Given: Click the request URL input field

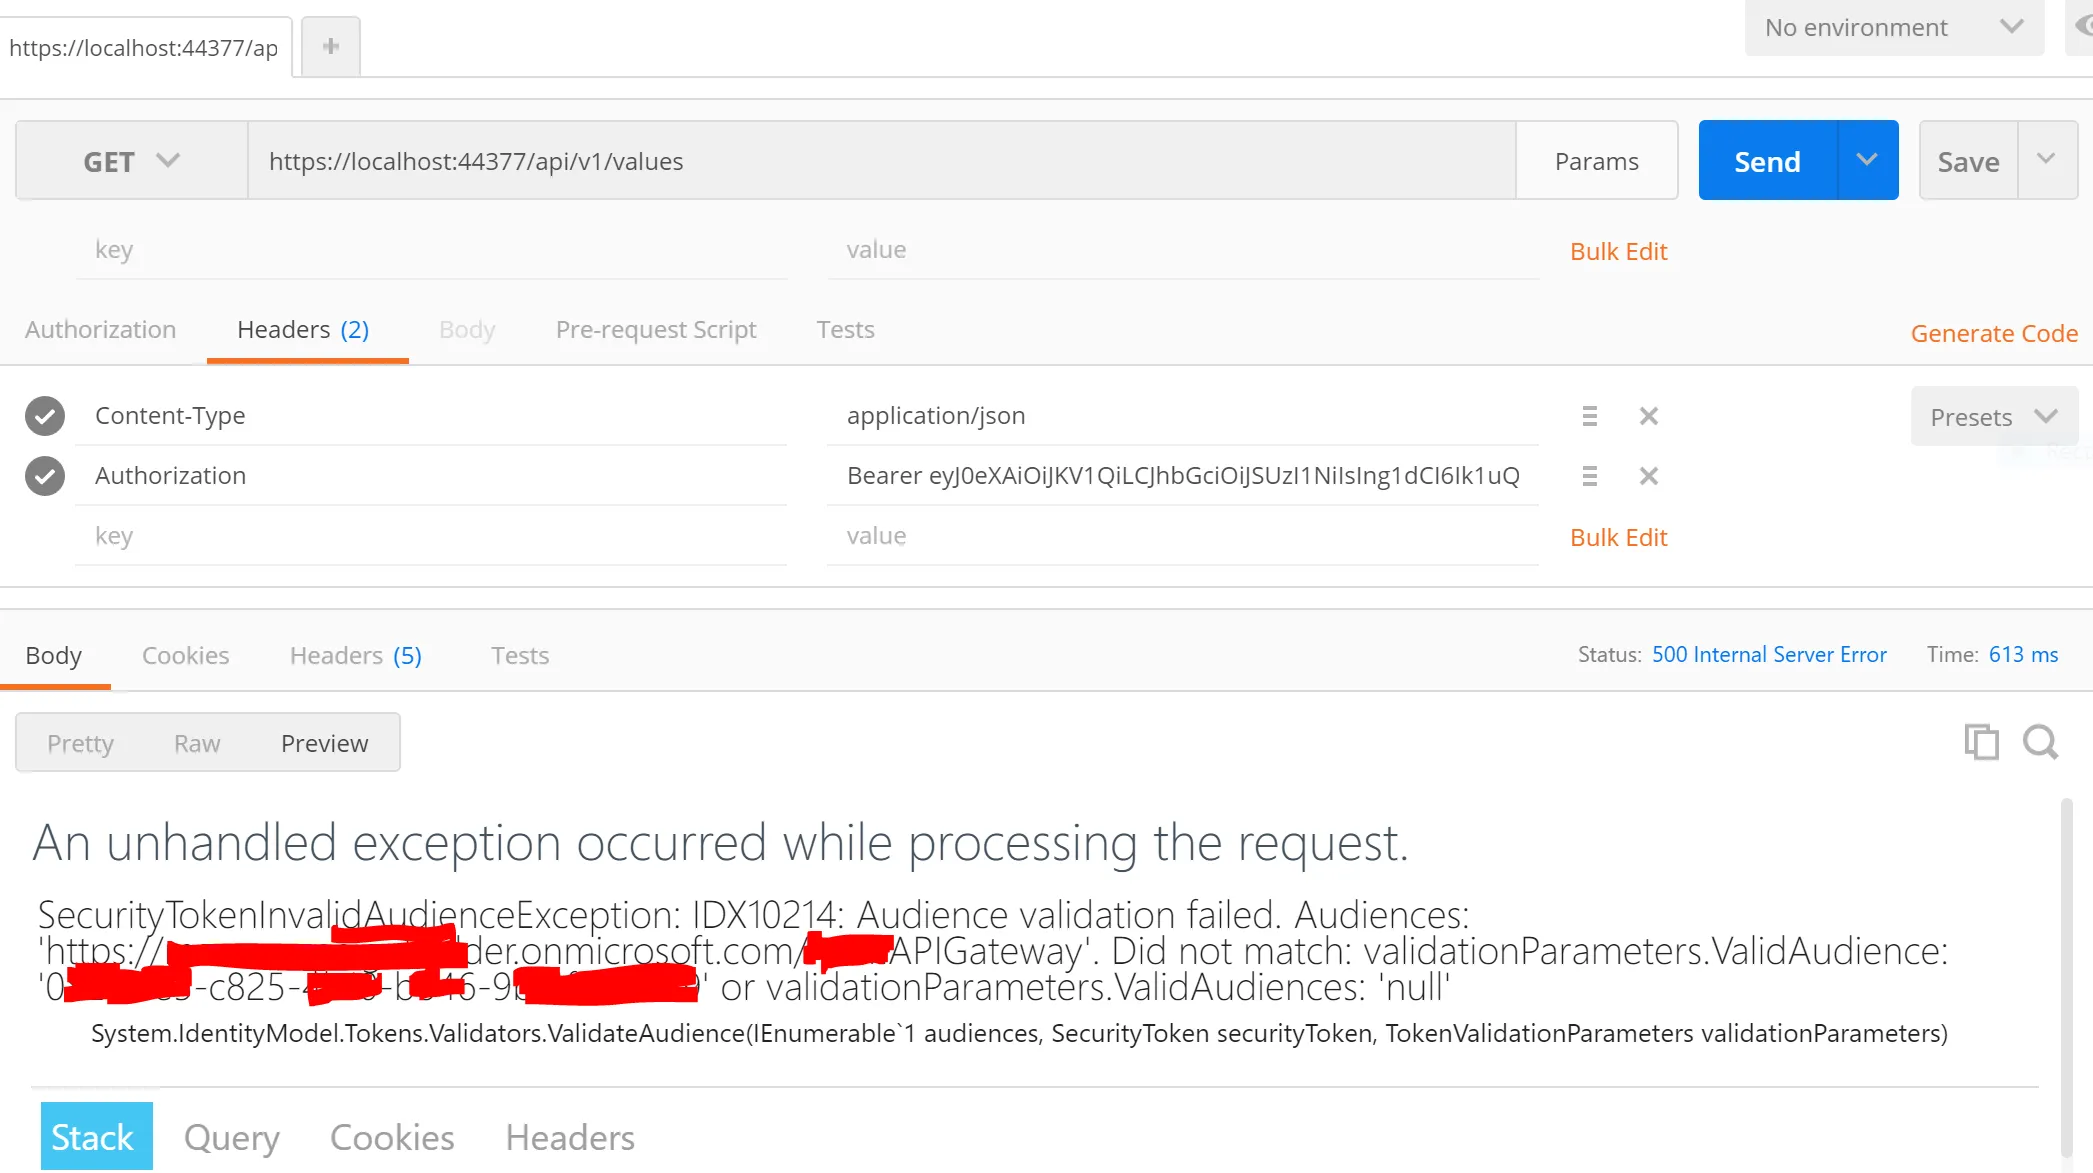Looking at the screenshot, I should [880, 161].
